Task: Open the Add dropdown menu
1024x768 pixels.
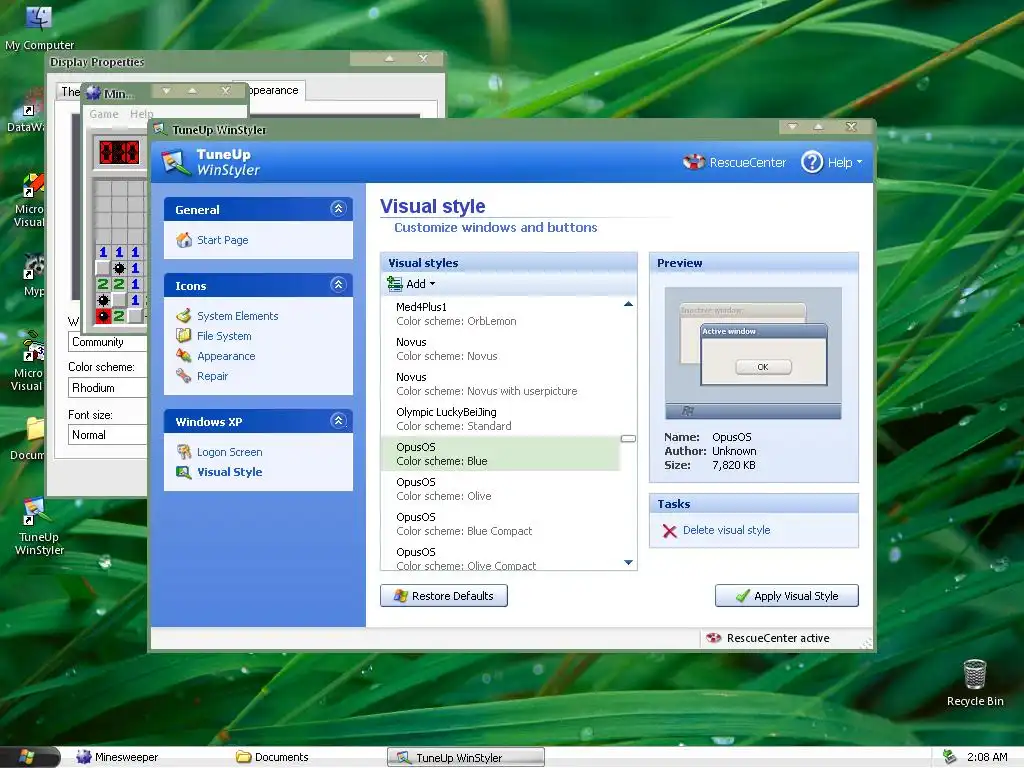Action: click(411, 283)
